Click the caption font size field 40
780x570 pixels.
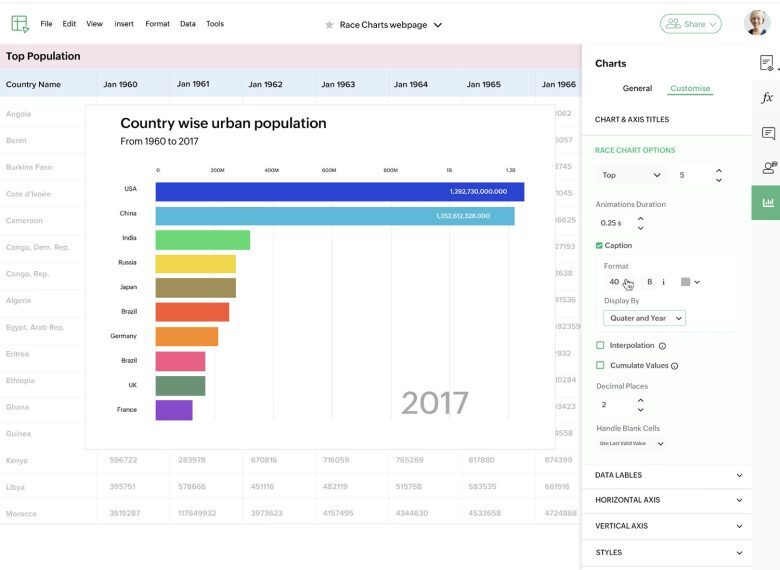point(614,282)
